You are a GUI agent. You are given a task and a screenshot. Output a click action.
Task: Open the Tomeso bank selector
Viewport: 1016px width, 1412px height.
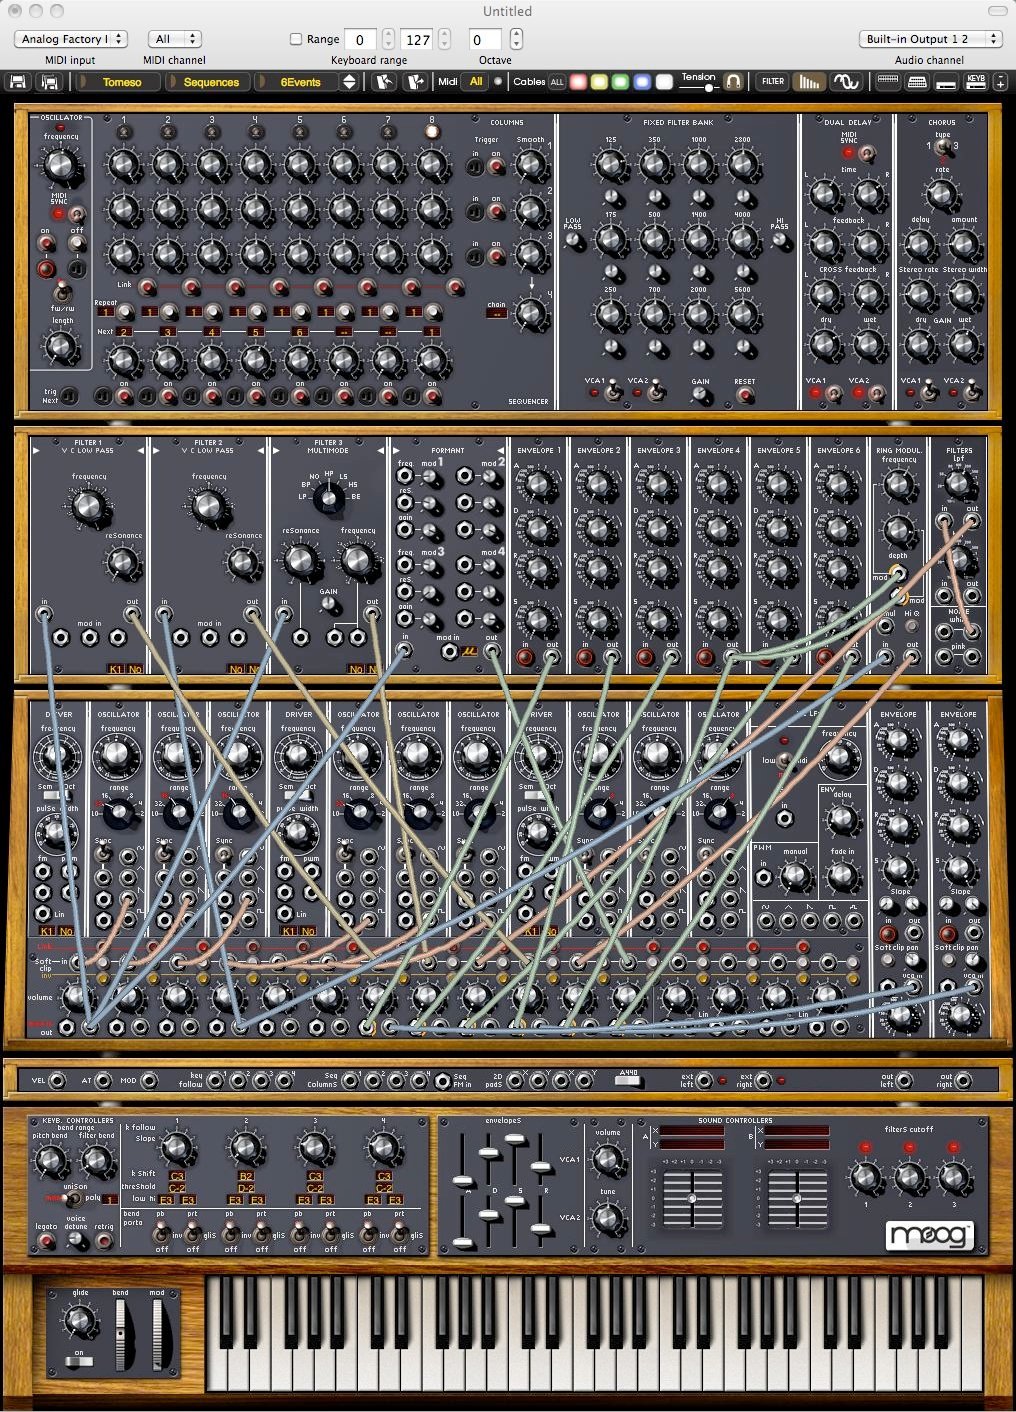click(122, 82)
